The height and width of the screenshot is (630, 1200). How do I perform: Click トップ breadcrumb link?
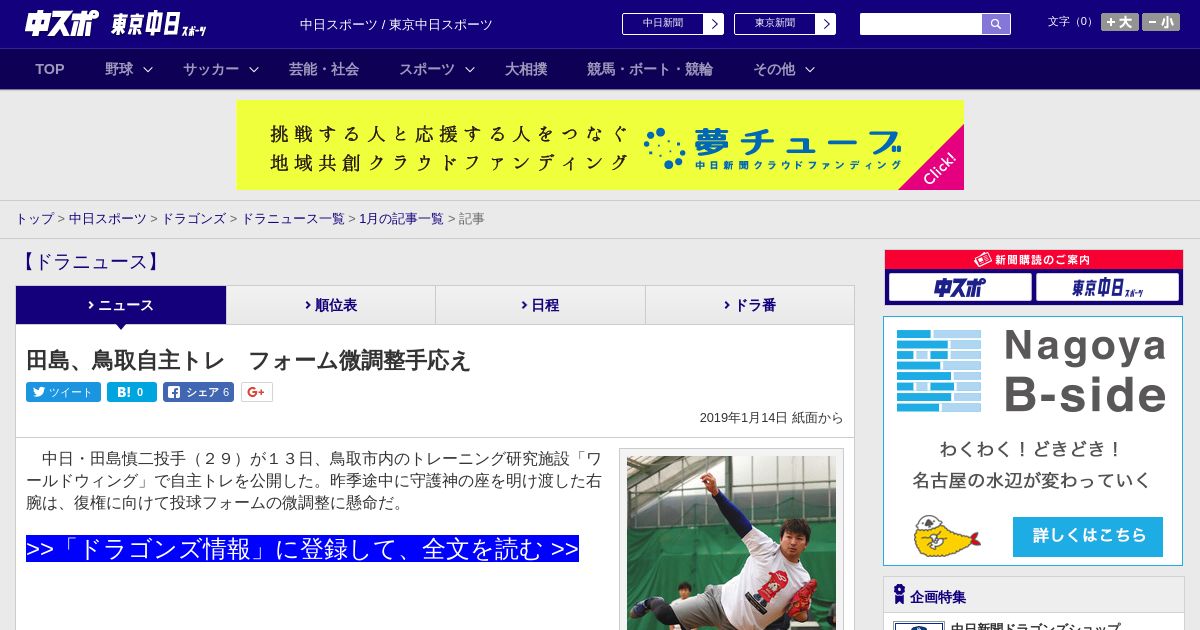point(34,219)
